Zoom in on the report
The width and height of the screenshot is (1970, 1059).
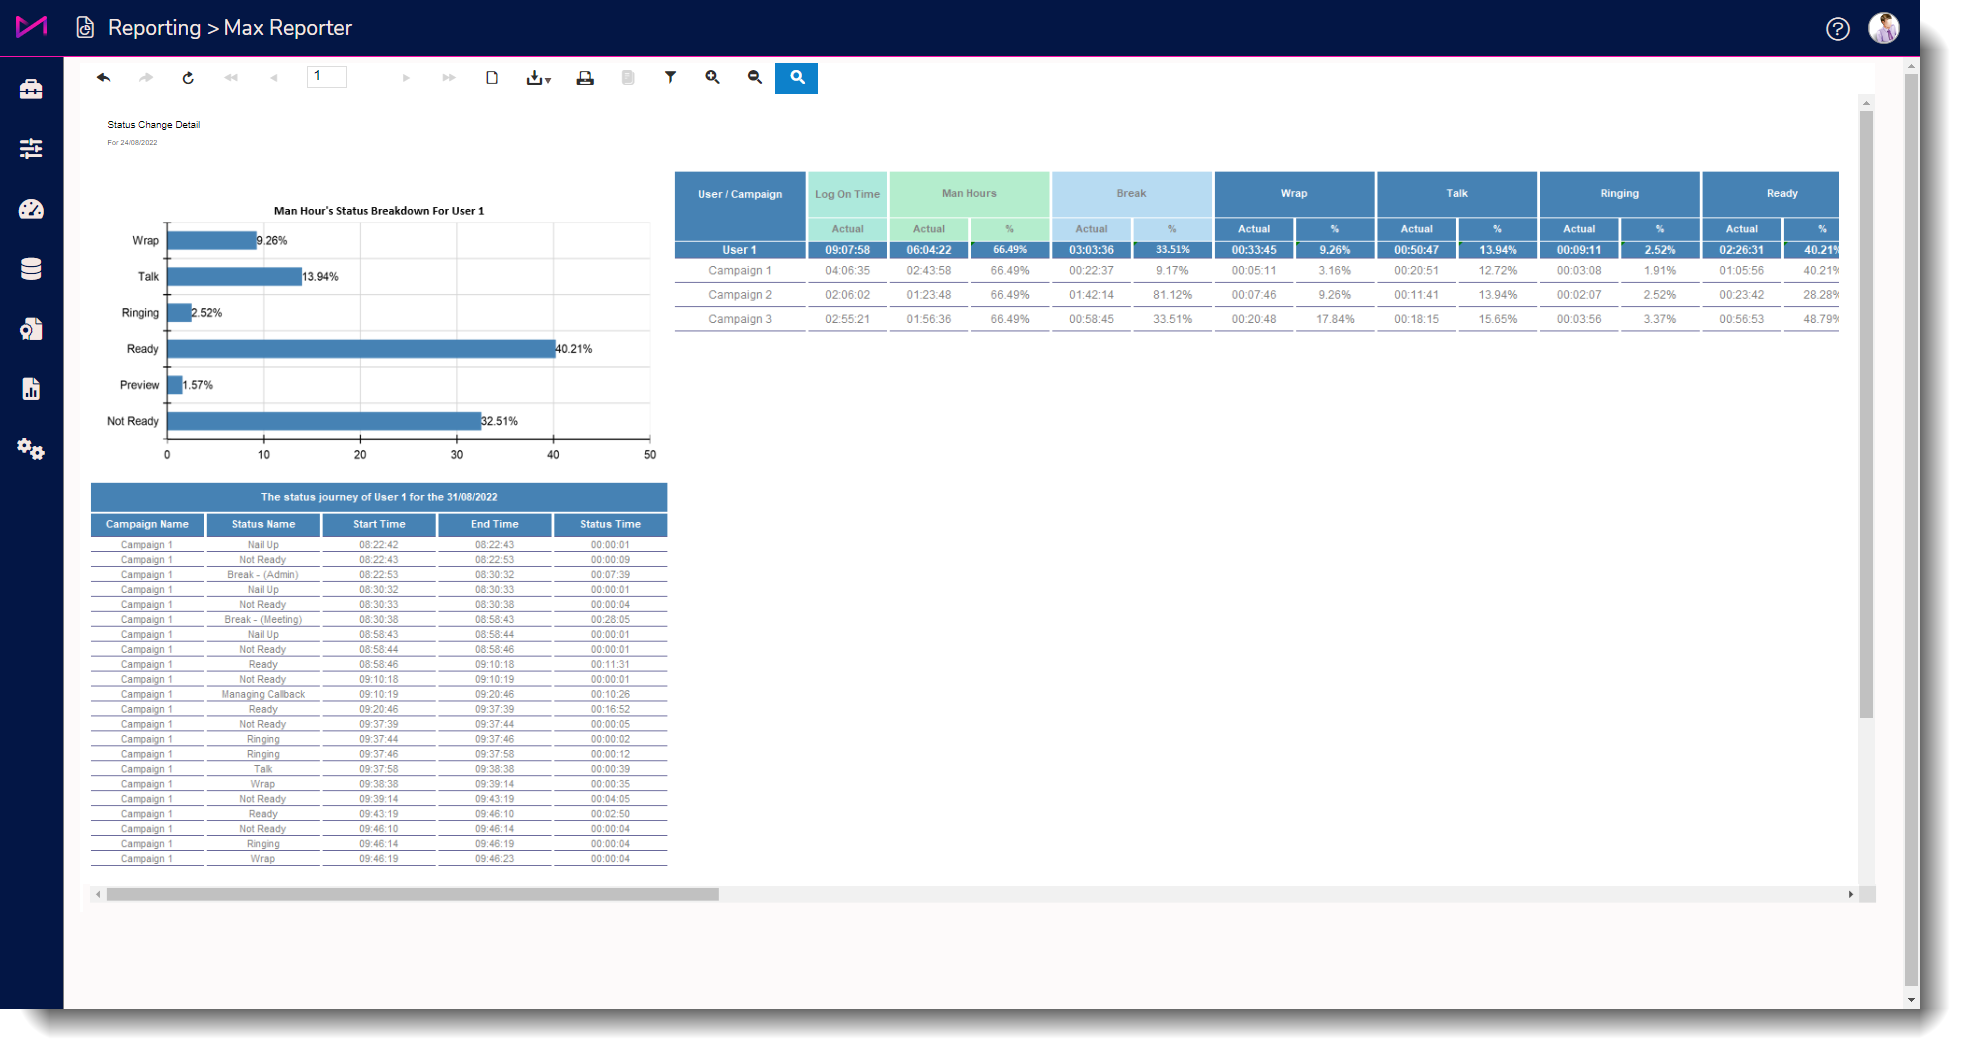pos(713,78)
